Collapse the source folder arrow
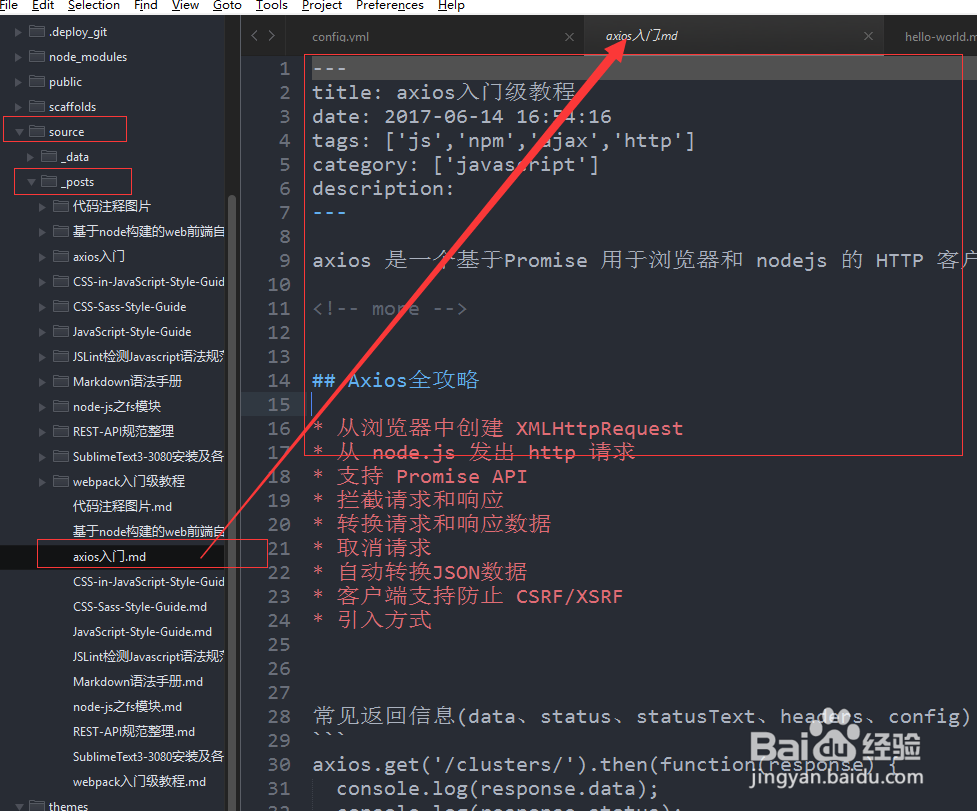 click(19, 132)
